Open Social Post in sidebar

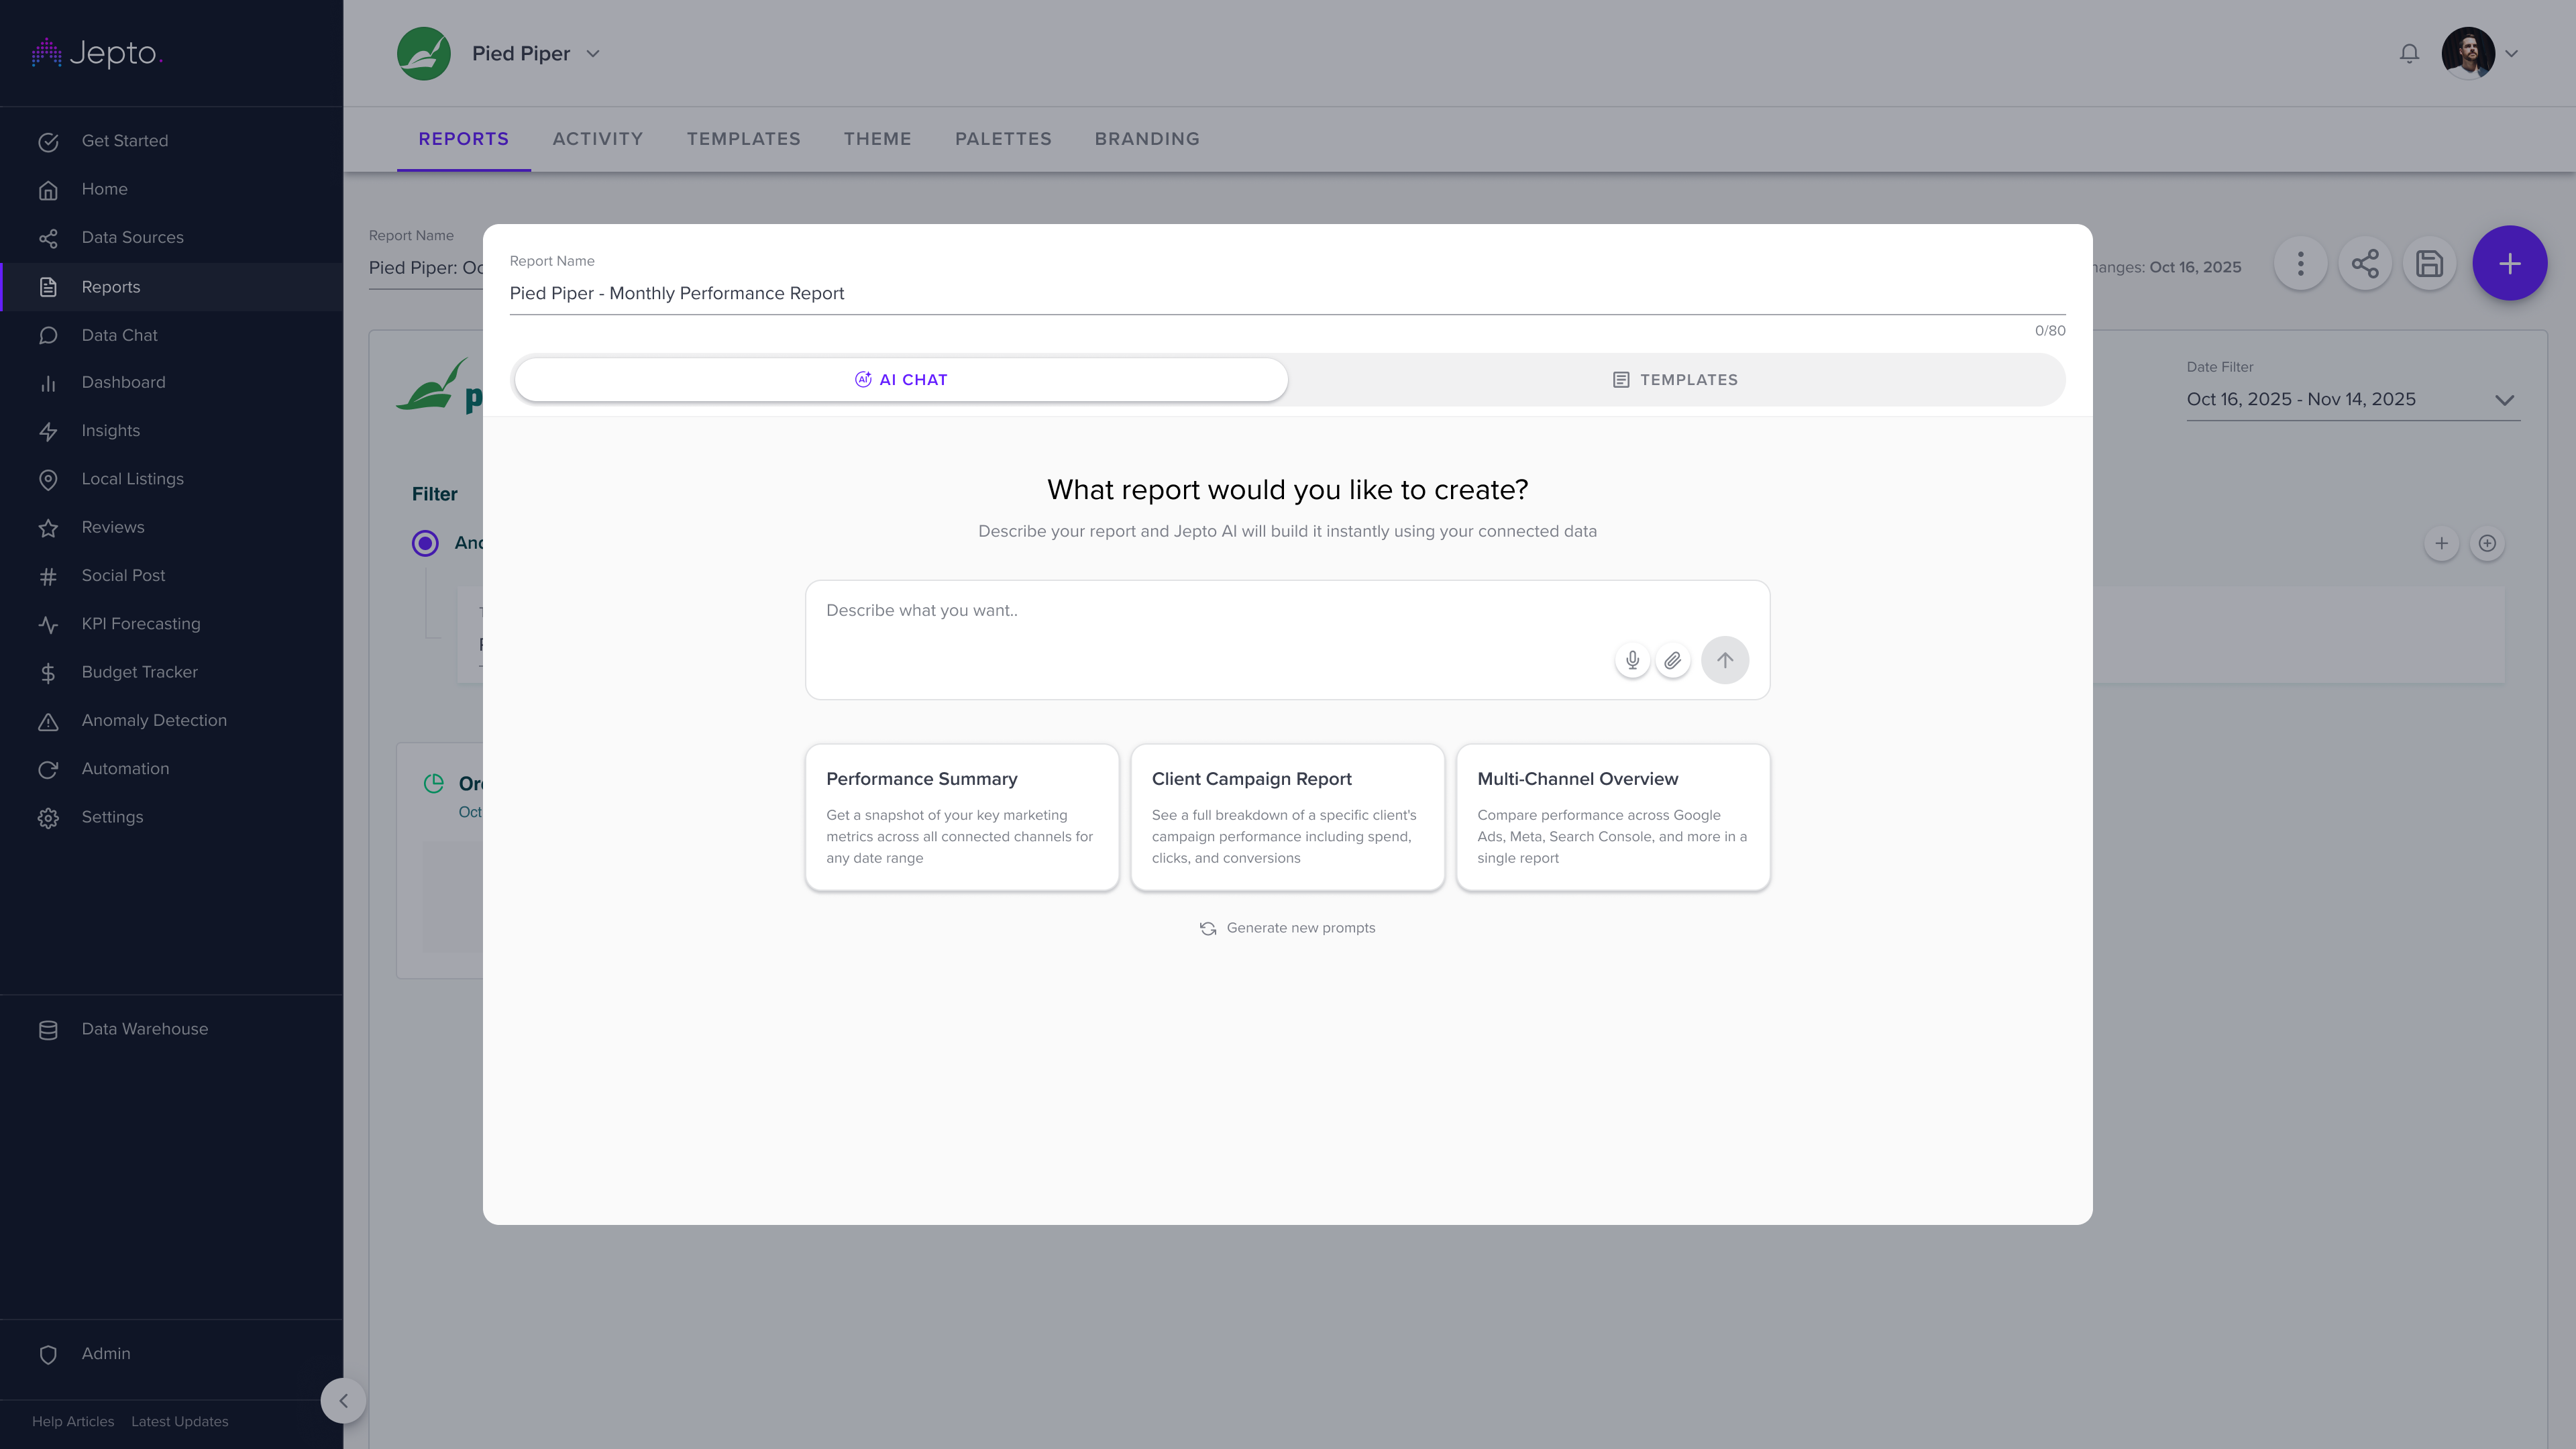coord(171,576)
